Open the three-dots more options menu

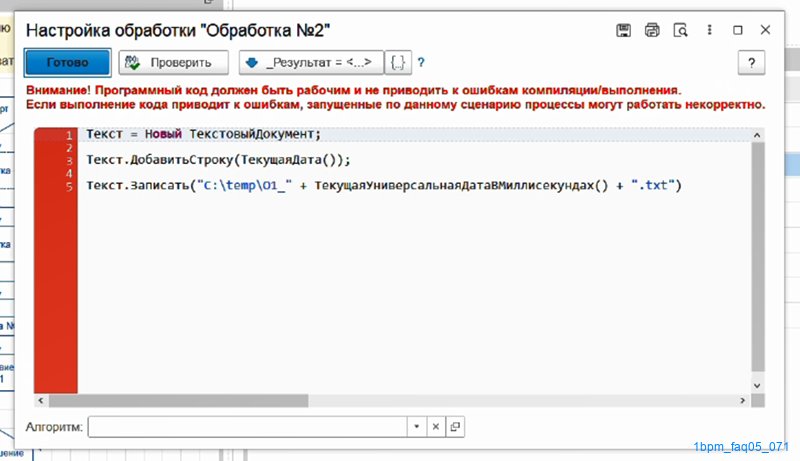click(710, 30)
